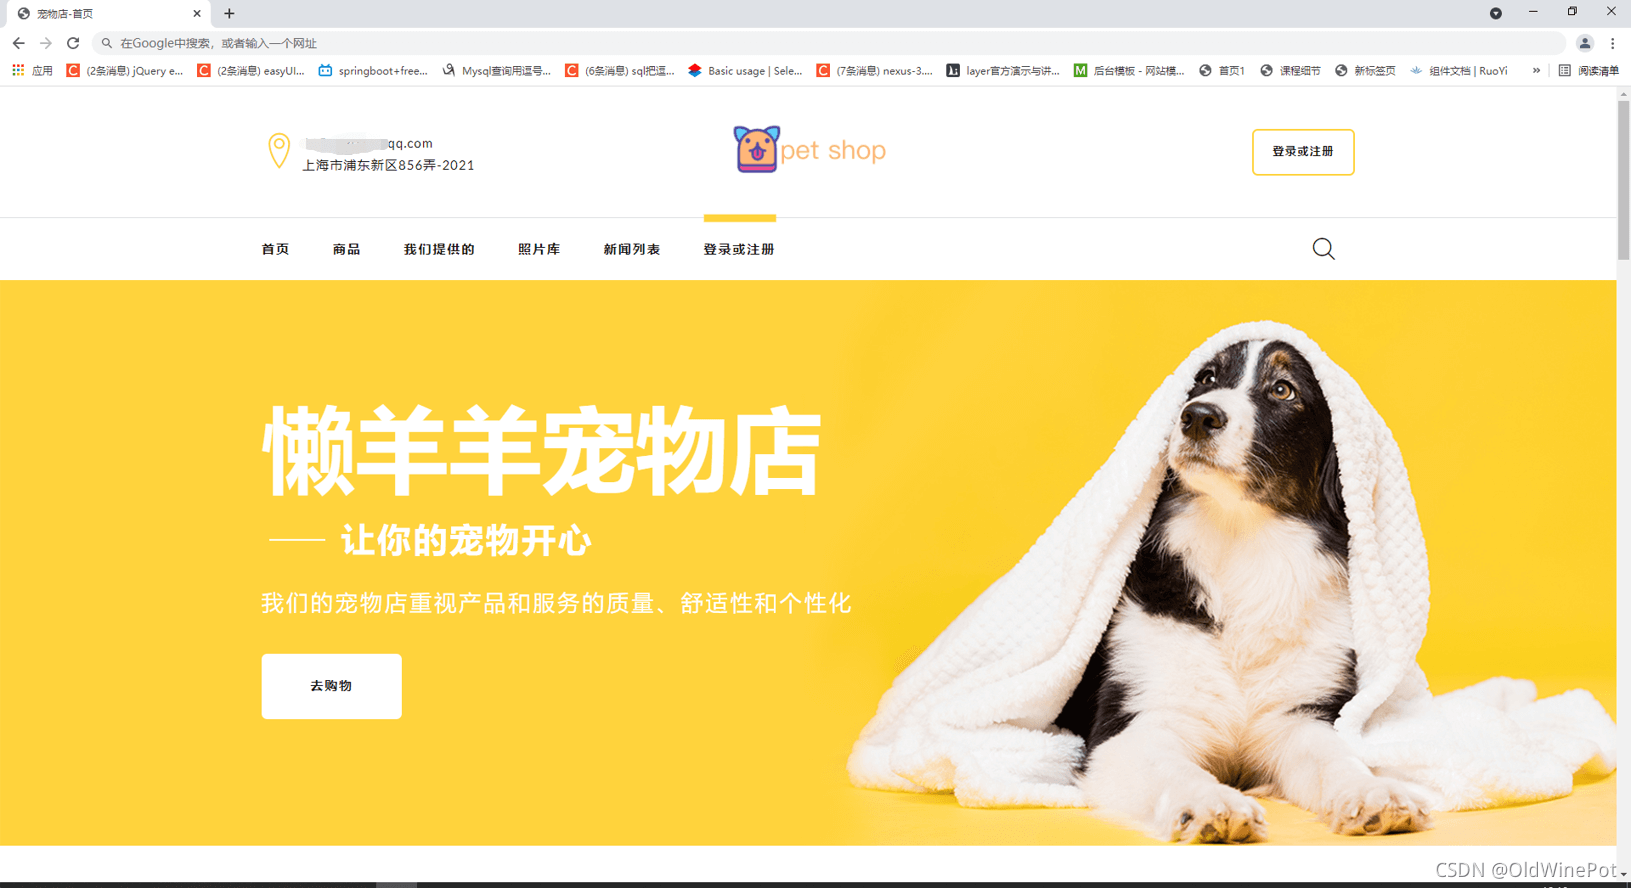Open the Chrome profile avatar icon
This screenshot has width=1632, height=888.
[1585, 43]
